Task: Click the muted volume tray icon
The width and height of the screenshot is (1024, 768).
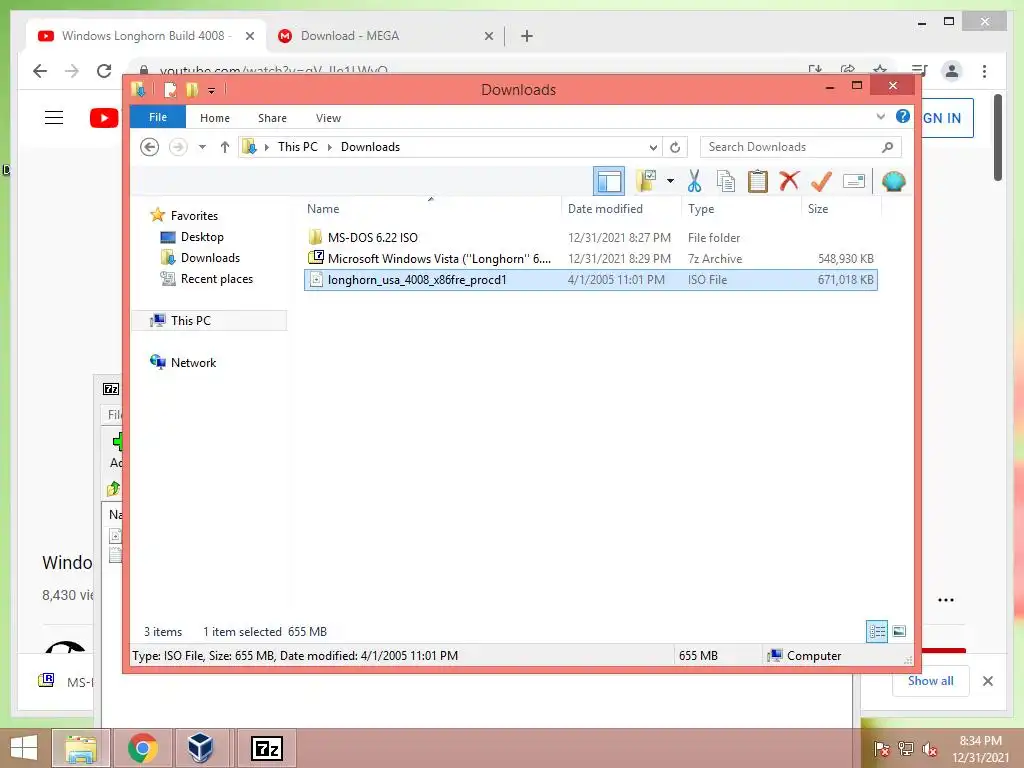Action: [929, 748]
